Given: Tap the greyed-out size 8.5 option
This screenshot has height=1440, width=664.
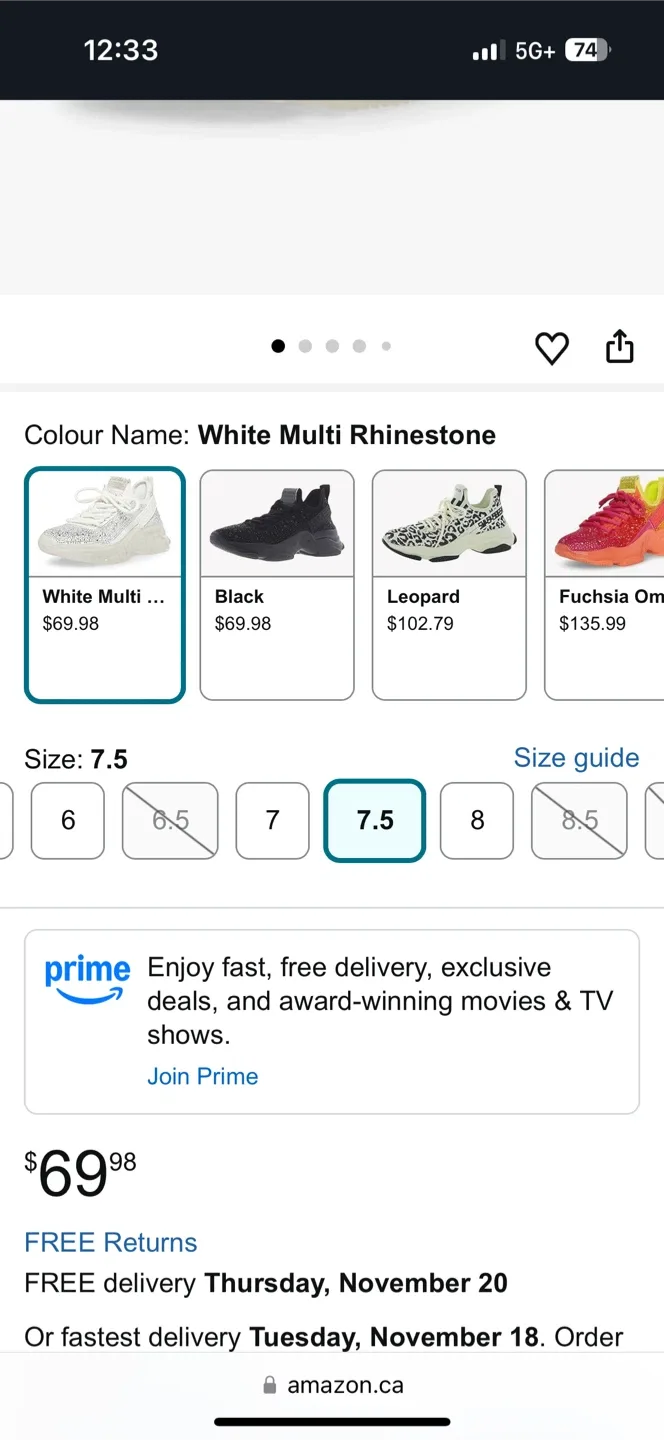Looking at the screenshot, I should (x=579, y=821).
